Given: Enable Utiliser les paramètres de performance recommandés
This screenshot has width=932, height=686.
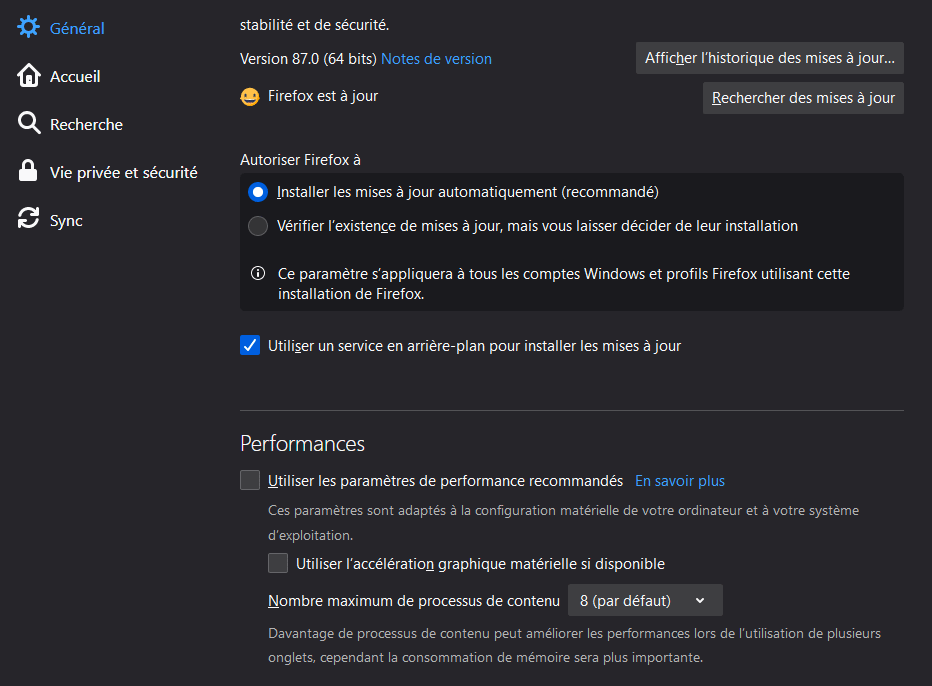Looking at the screenshot, I should [x=250, y=481].
